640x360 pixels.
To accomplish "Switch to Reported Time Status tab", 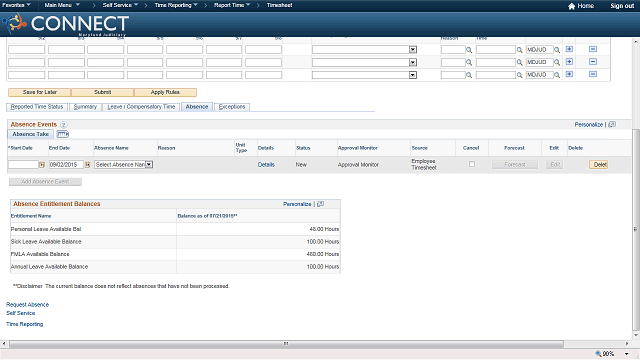I will [37, 107].
